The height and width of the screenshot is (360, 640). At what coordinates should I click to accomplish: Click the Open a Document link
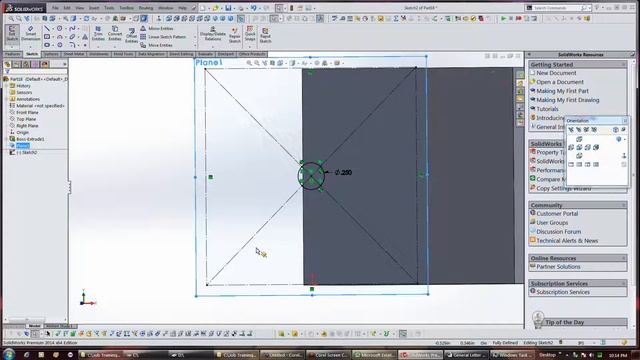560,82
